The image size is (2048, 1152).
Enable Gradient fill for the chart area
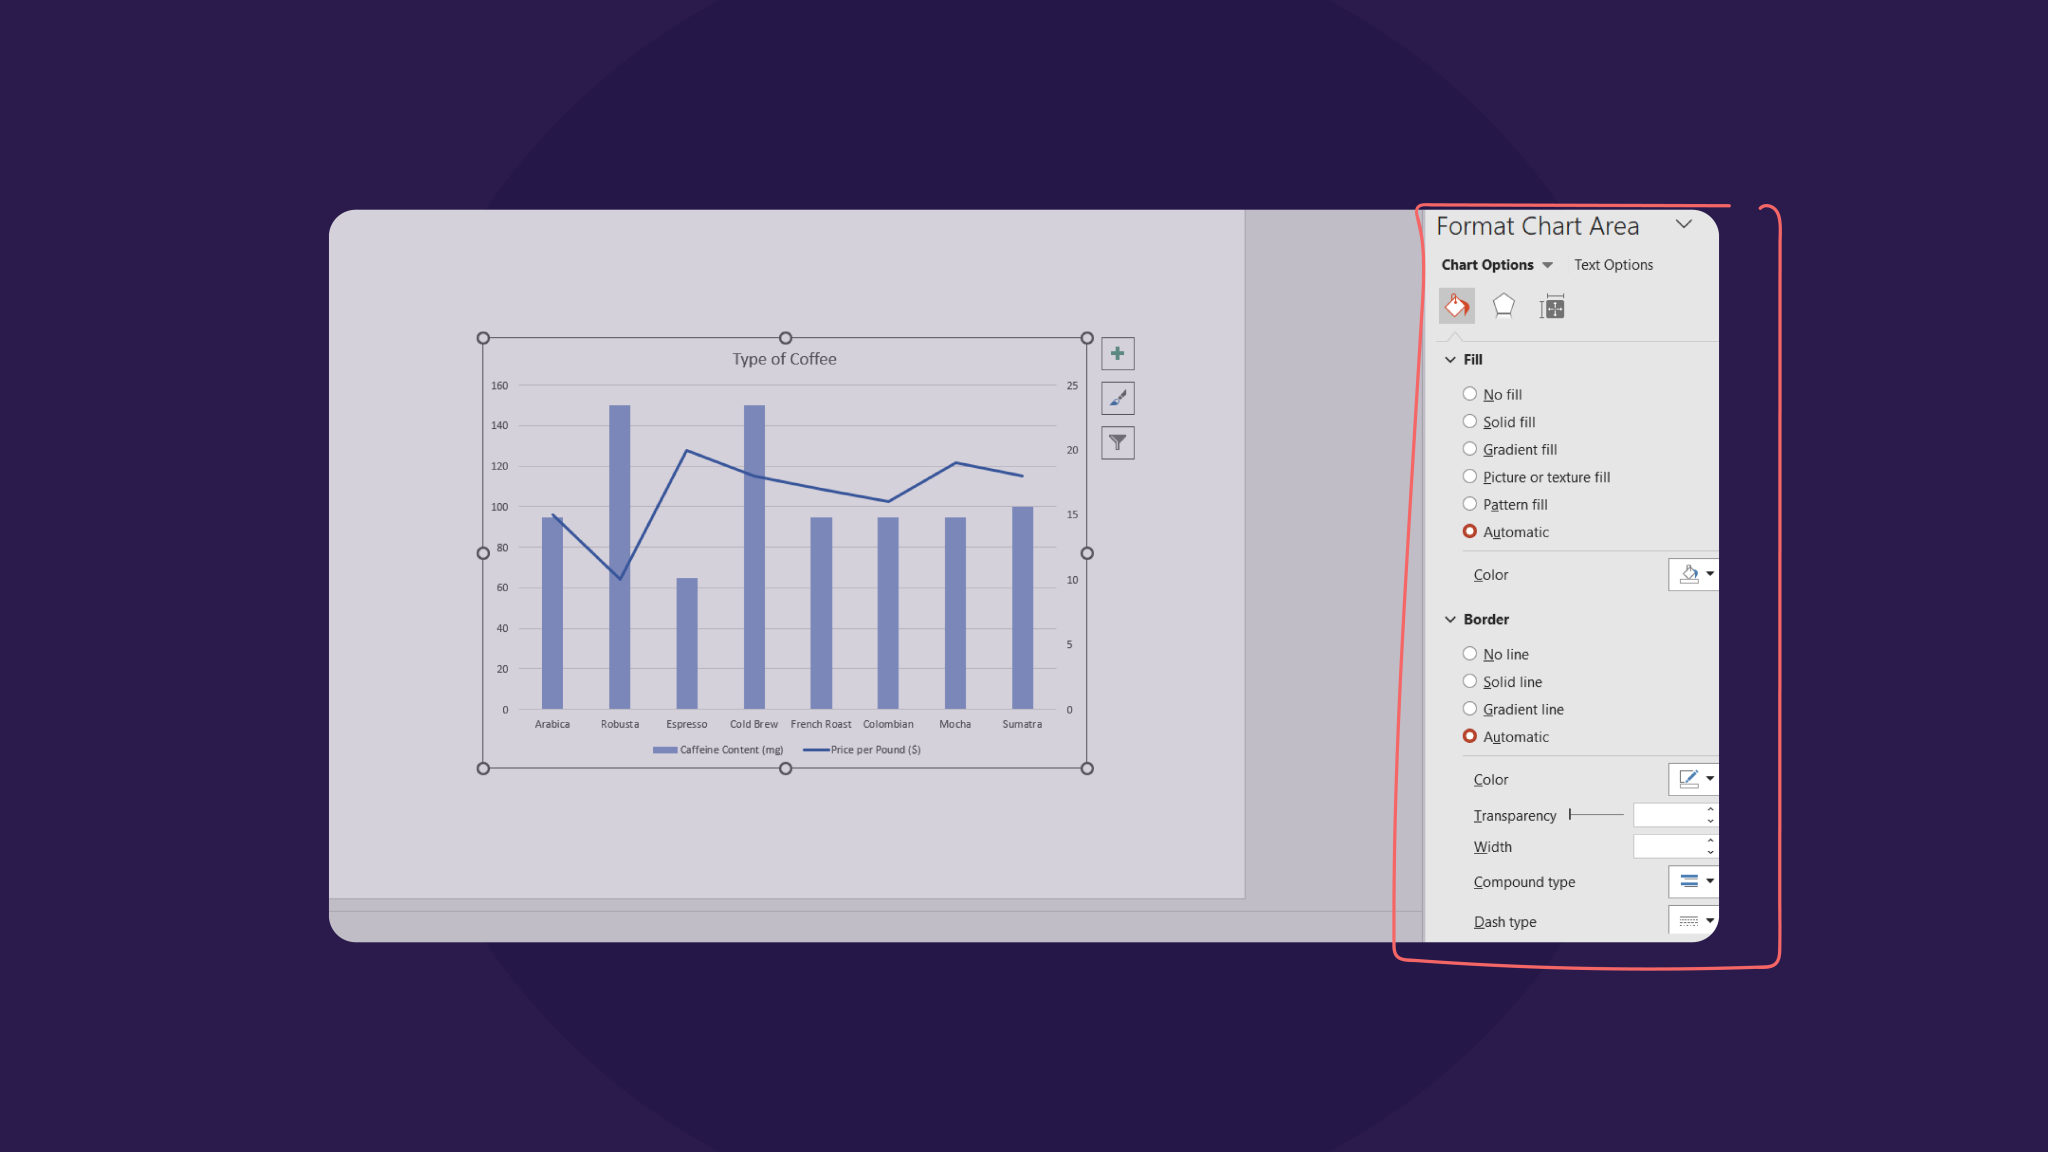click(1470, 448)
